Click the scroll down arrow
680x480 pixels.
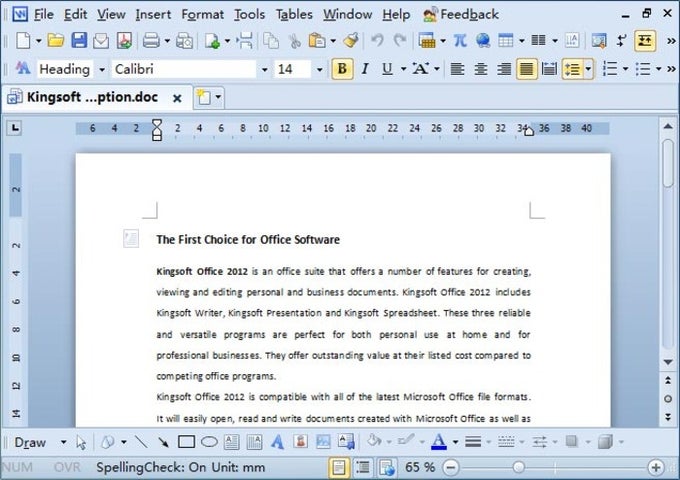[x=668, y=362]
